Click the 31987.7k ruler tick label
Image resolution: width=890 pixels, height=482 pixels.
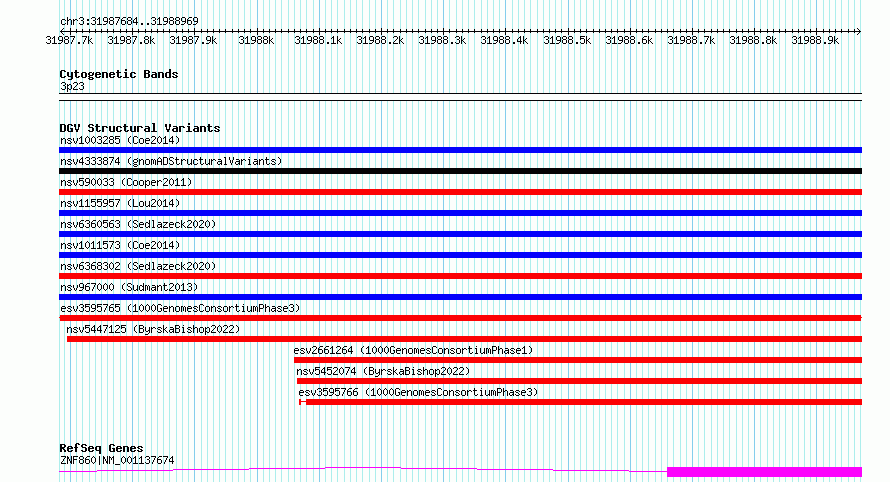click(69, 41)
